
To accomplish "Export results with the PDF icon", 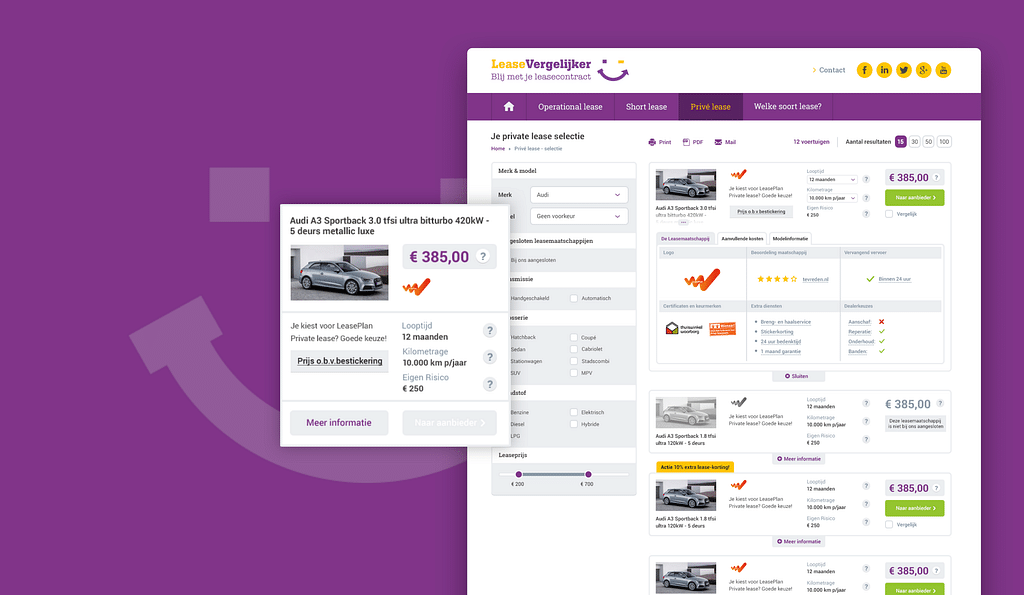I will 686,143.
